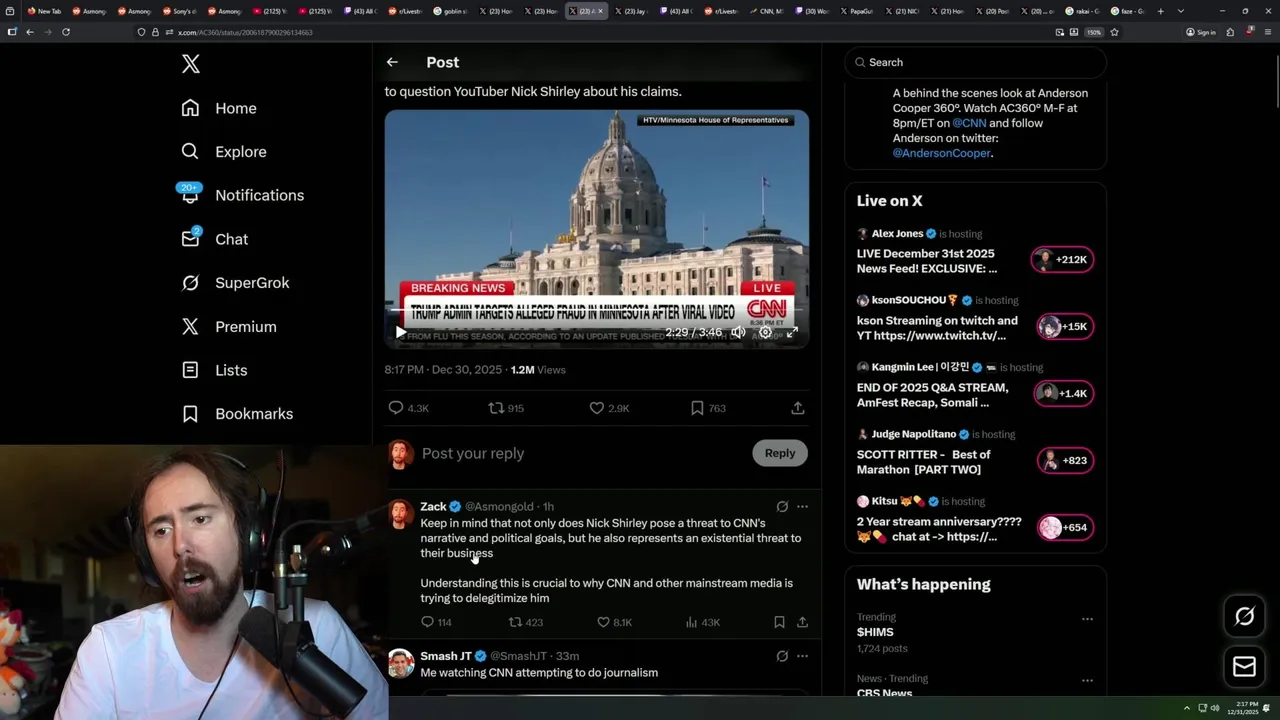Join Judge Napolitano live +823

pos(1064,461)
